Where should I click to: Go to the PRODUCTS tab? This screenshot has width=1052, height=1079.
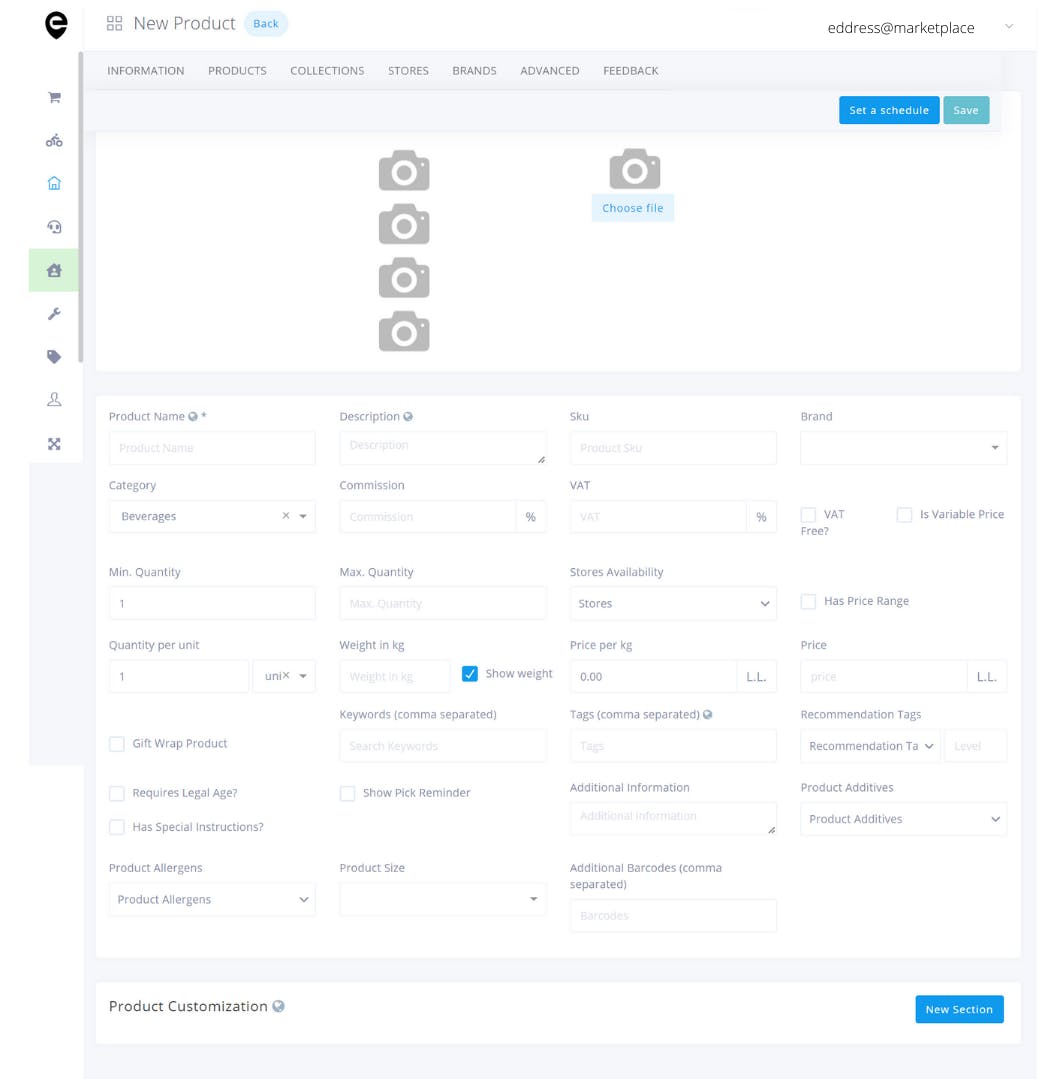click(237, 71)
